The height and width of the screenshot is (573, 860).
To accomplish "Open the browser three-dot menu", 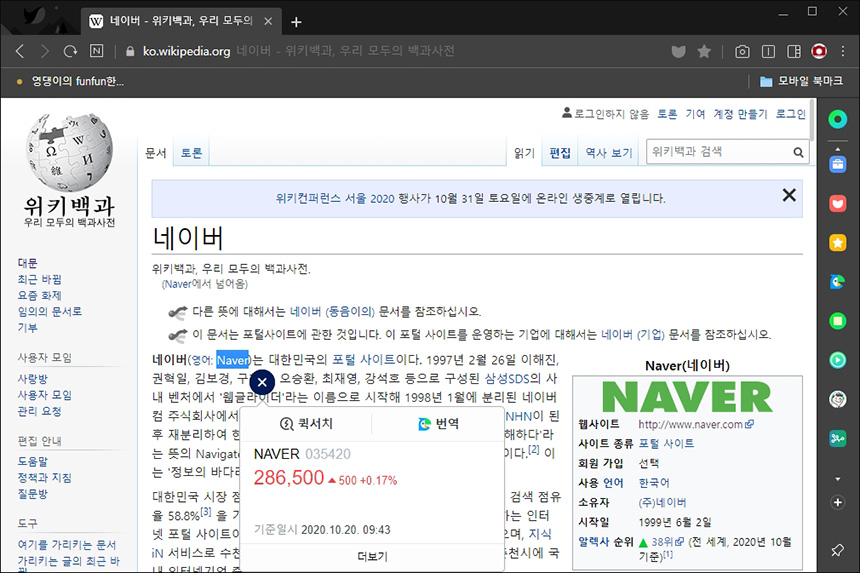I will point(843,51).
